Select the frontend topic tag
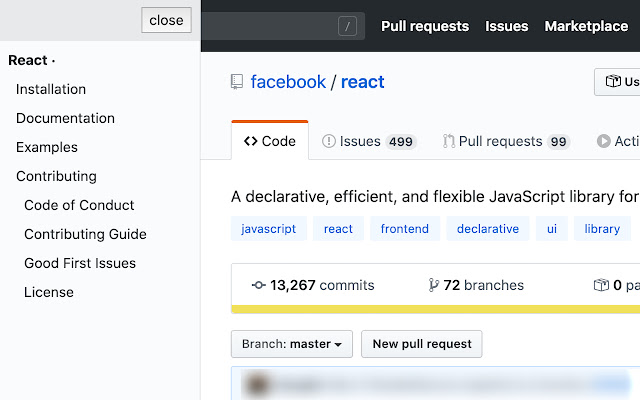The height and width of the screenshot is (400, 640). [x=405, y=229]
